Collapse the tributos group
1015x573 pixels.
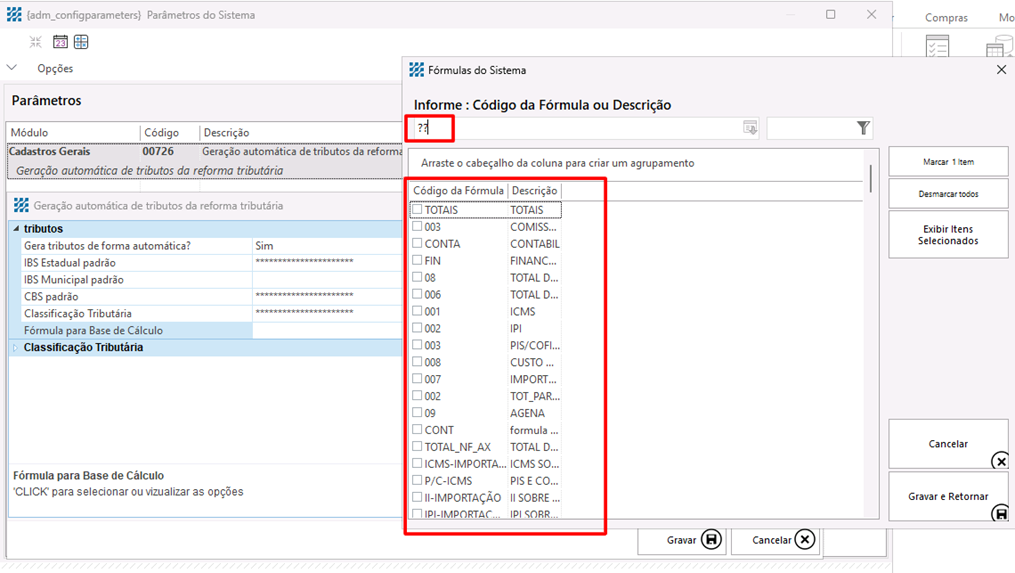pyautogui.click(x=16, y=229)
